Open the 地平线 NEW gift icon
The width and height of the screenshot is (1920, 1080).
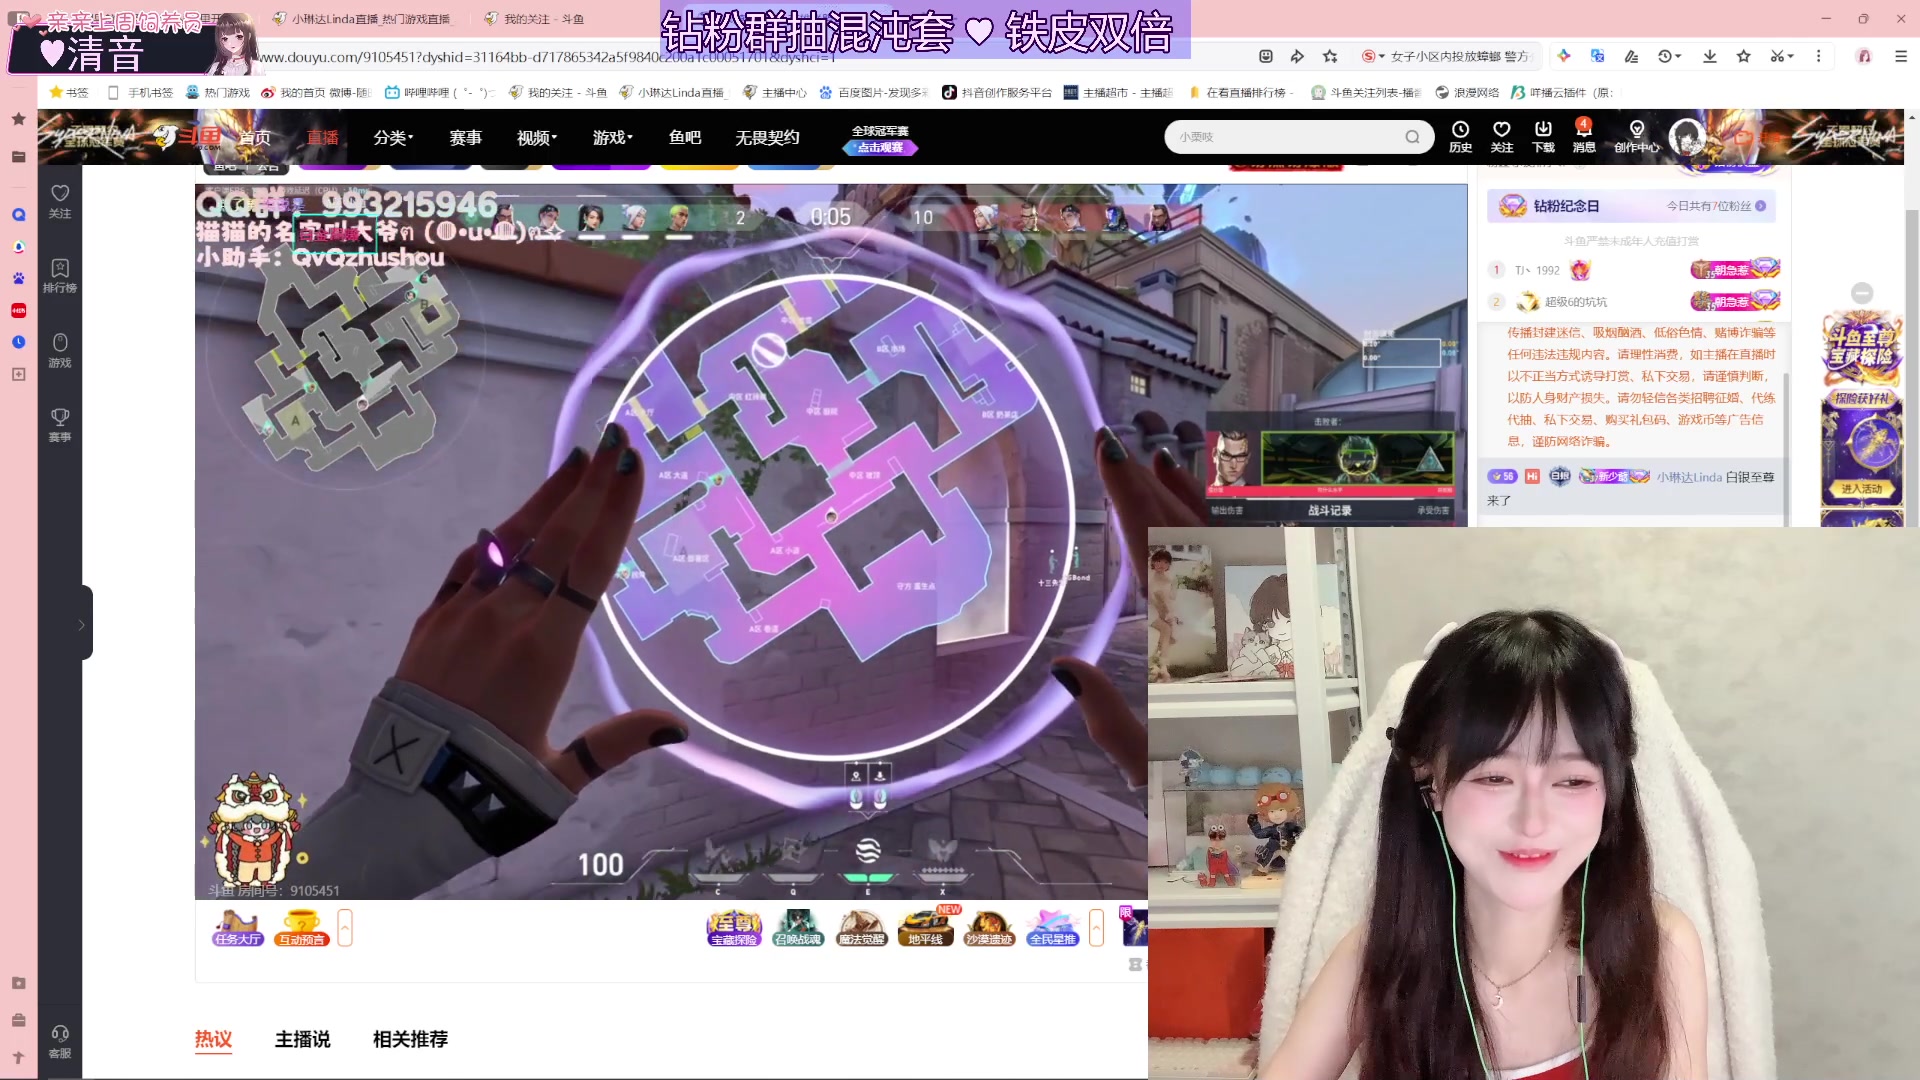(927, 928)
